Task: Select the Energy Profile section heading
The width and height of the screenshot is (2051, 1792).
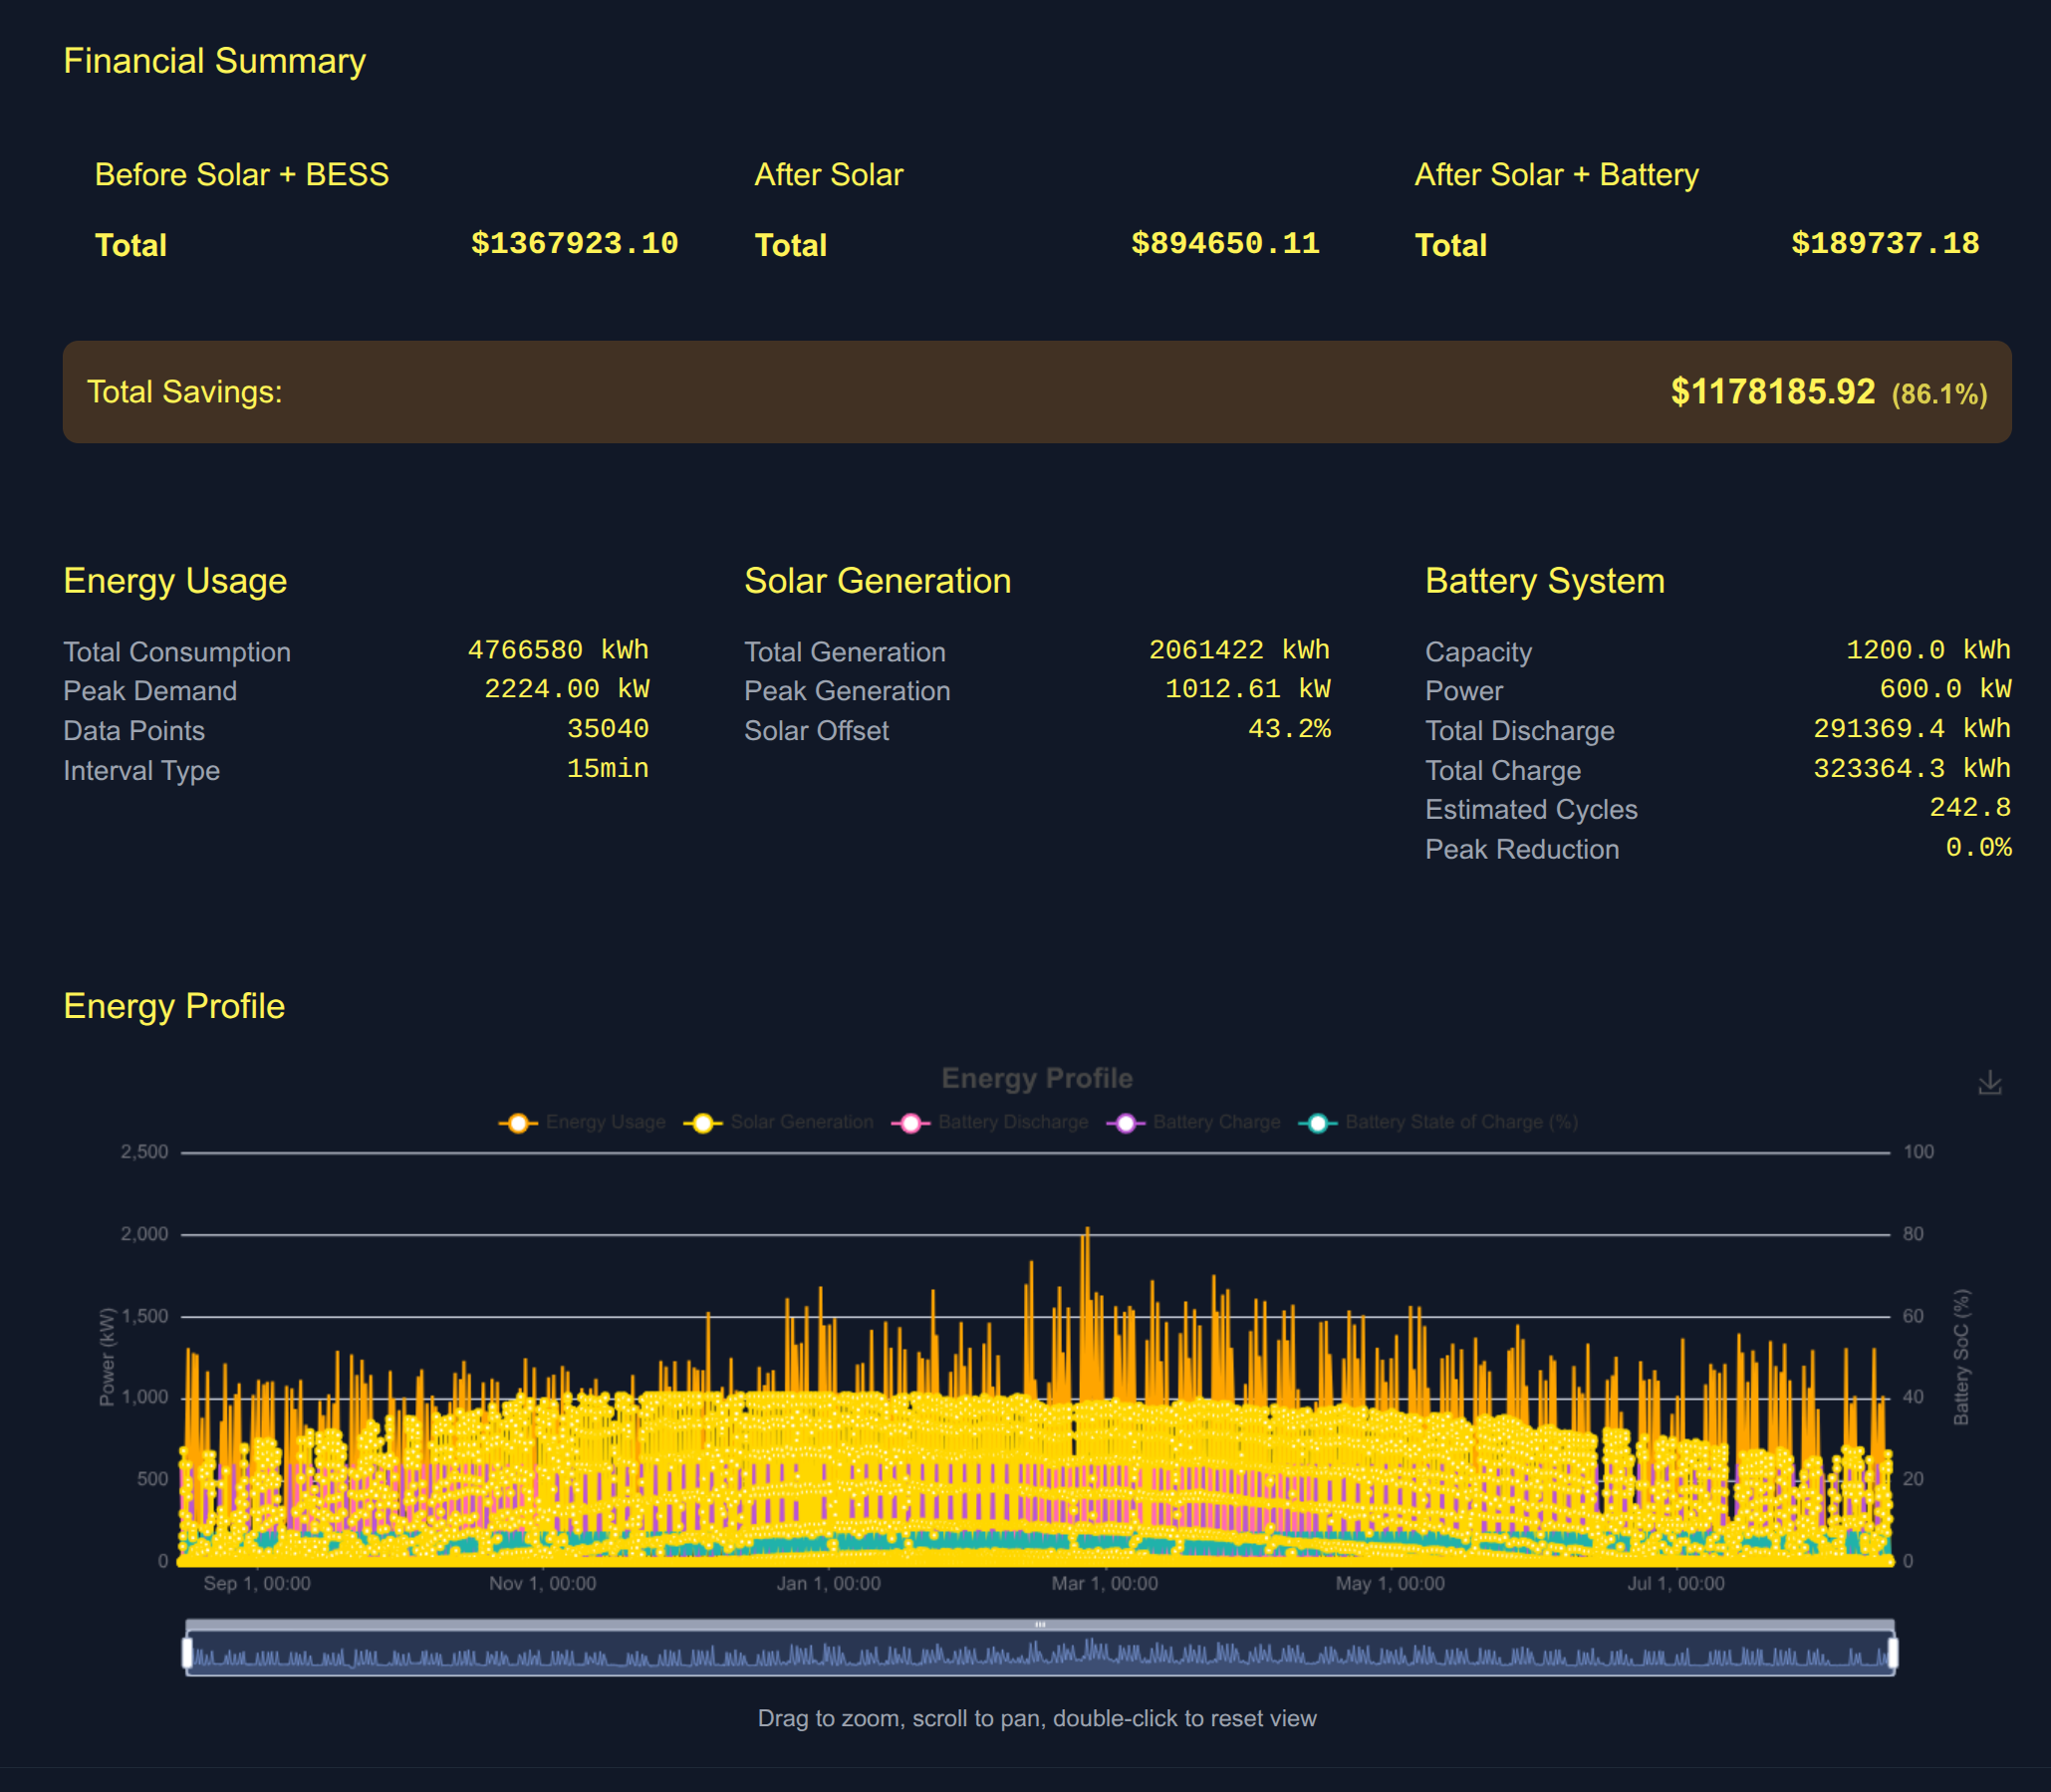Action: tap(175, 1006)
